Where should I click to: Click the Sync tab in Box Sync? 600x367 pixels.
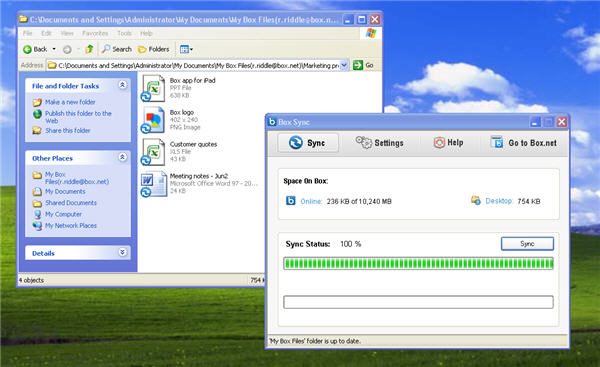tap(308, 143)
